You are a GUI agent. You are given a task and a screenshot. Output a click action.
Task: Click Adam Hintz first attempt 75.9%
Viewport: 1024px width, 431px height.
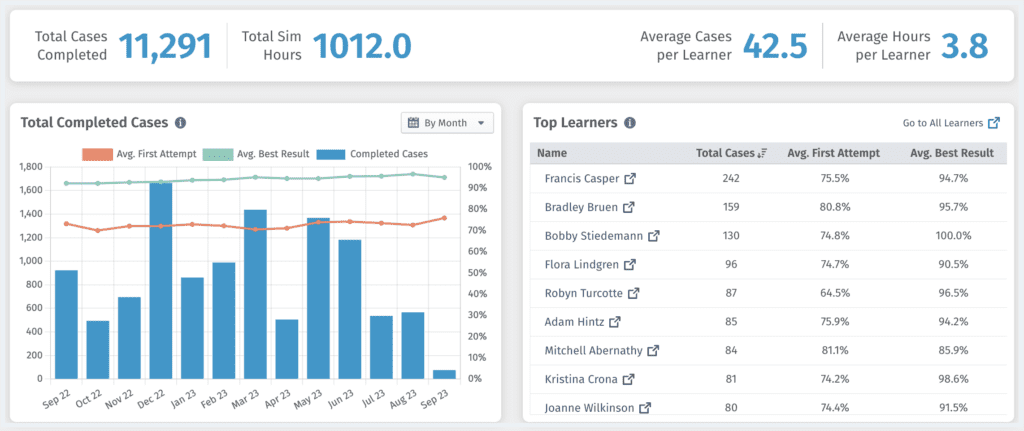(x=833, y=322)
